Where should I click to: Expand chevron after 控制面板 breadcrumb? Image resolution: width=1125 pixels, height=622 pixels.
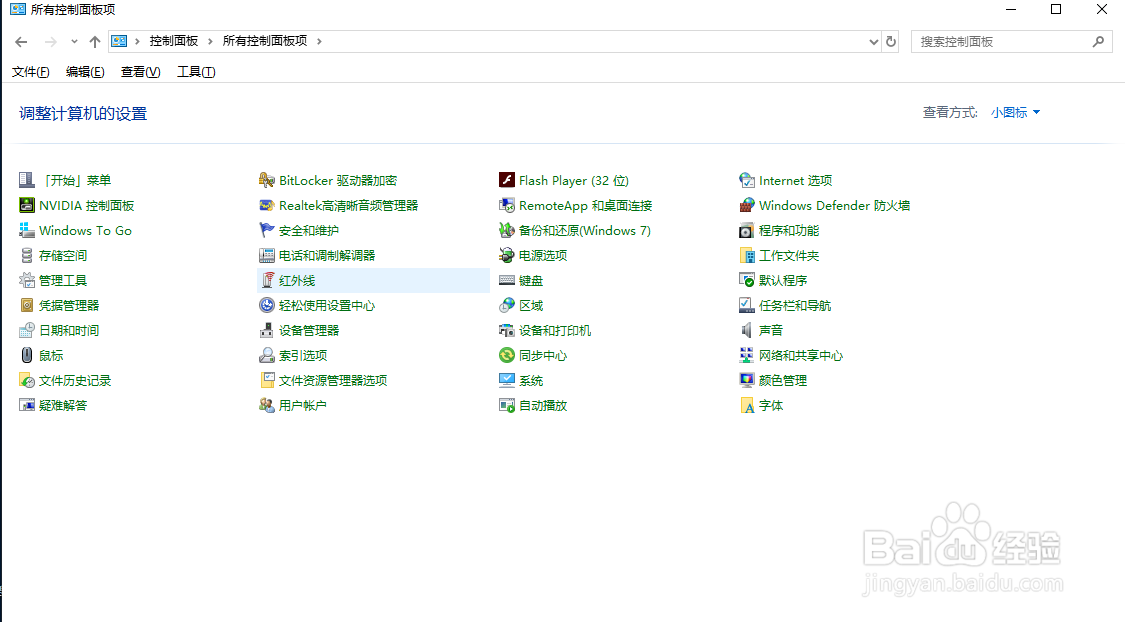(x=210, y=42)
